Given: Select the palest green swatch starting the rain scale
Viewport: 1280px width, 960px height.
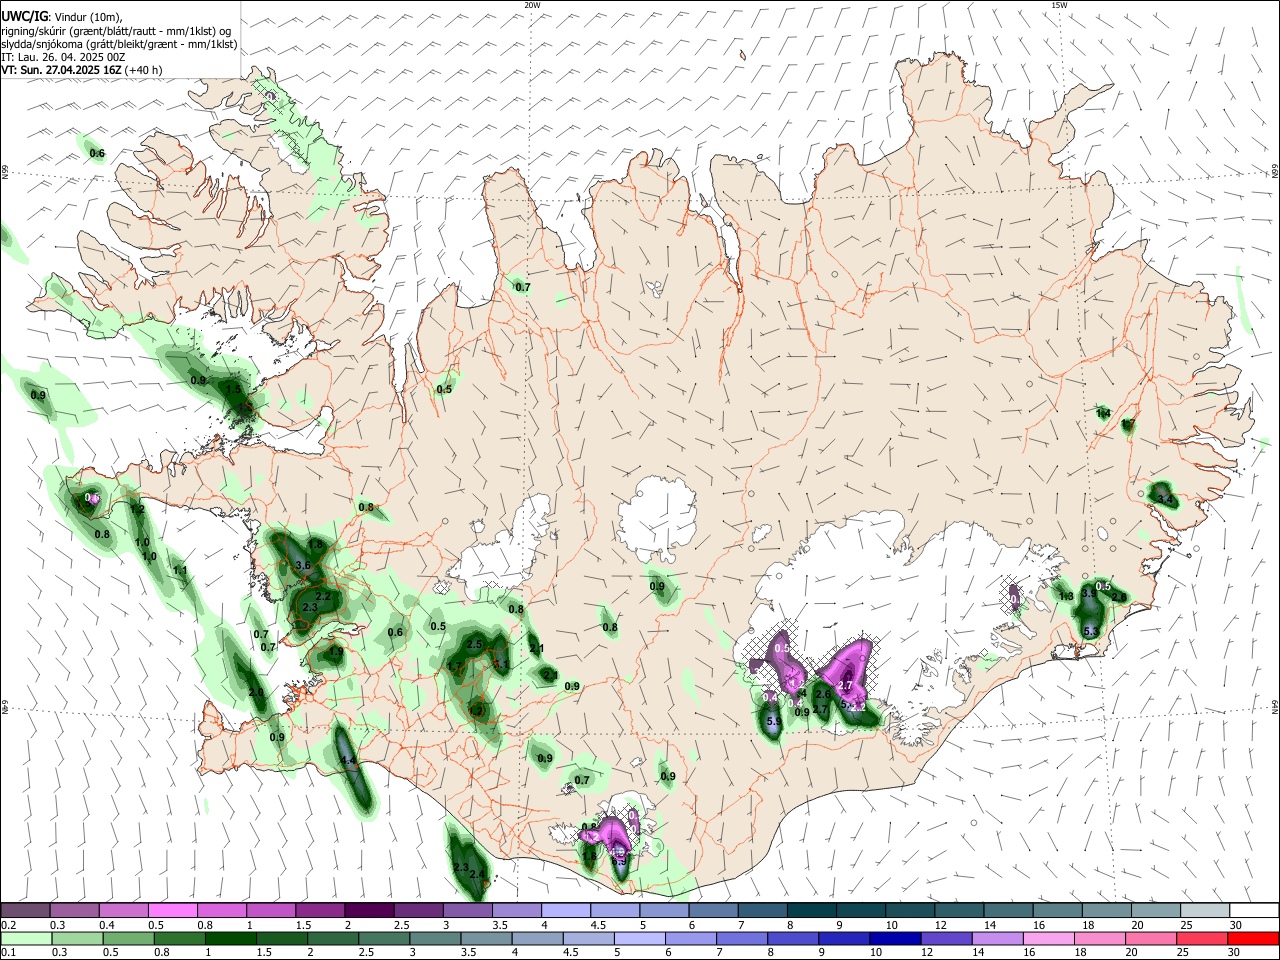Looking at the screenshot, I should 26,939.
